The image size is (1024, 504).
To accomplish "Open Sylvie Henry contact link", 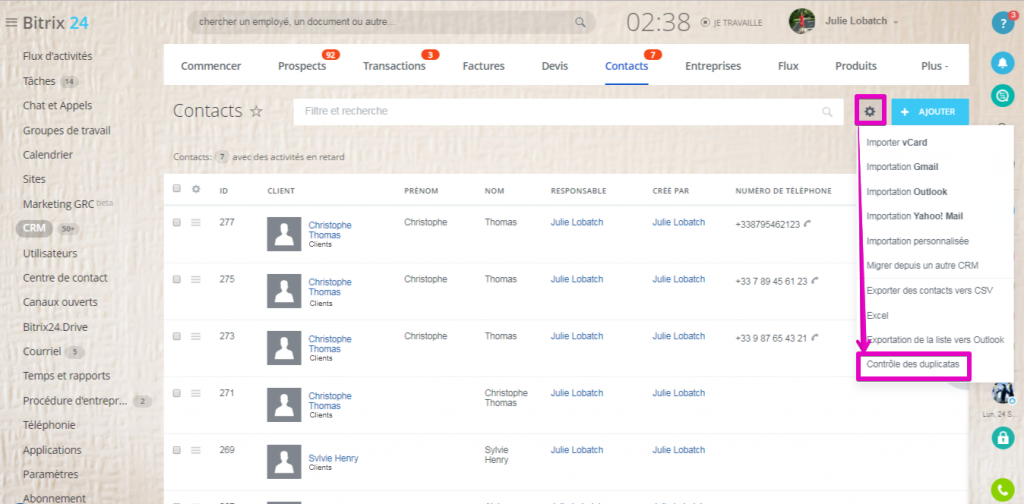I will (333, 458).
